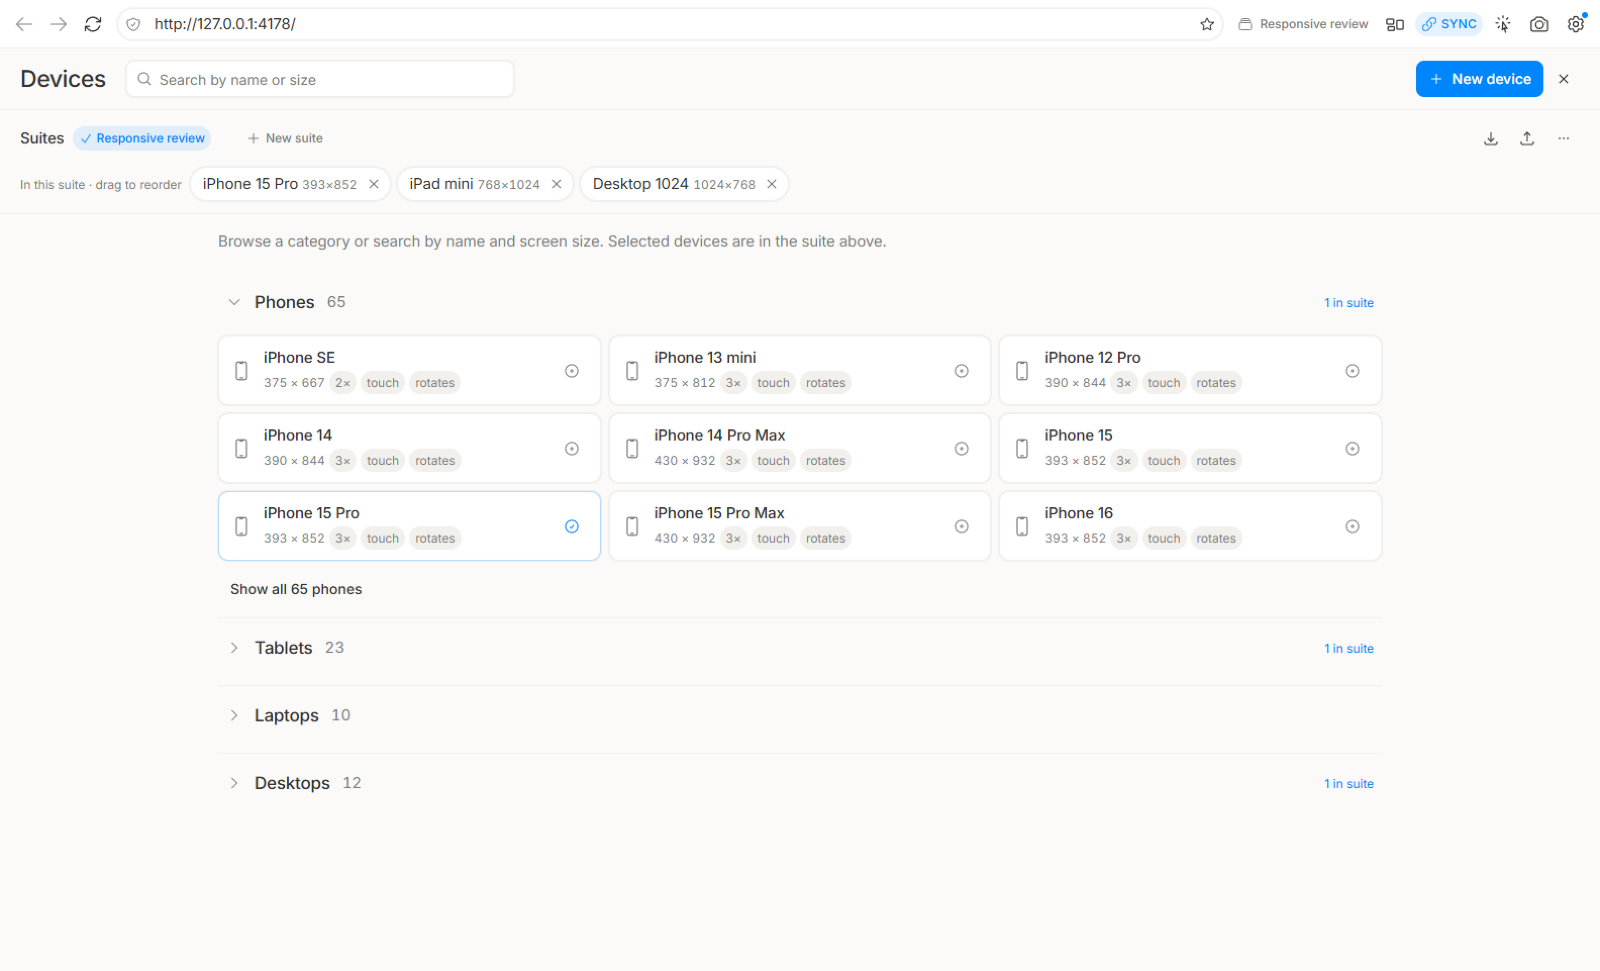This screenshot has height=971, width=1600.
Task: Click 1 in suite link for Desktops
Action: [x=1349, y=784]
